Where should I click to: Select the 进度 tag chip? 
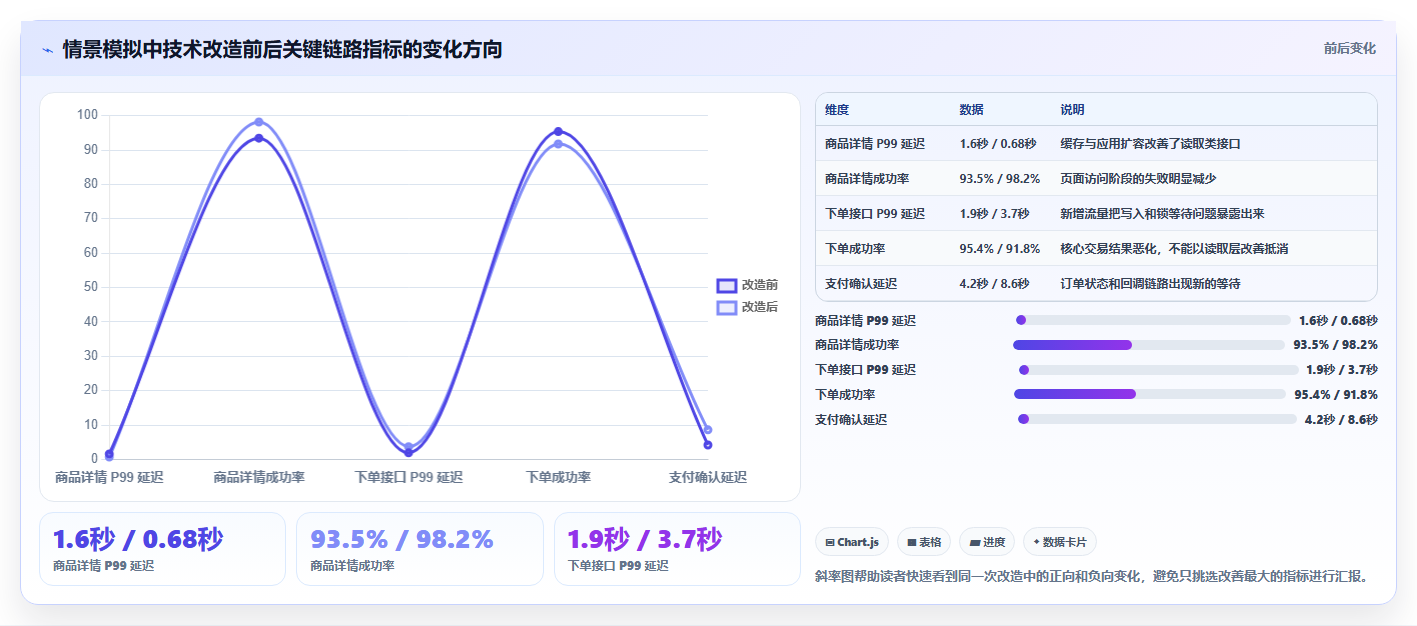point(987,542)
